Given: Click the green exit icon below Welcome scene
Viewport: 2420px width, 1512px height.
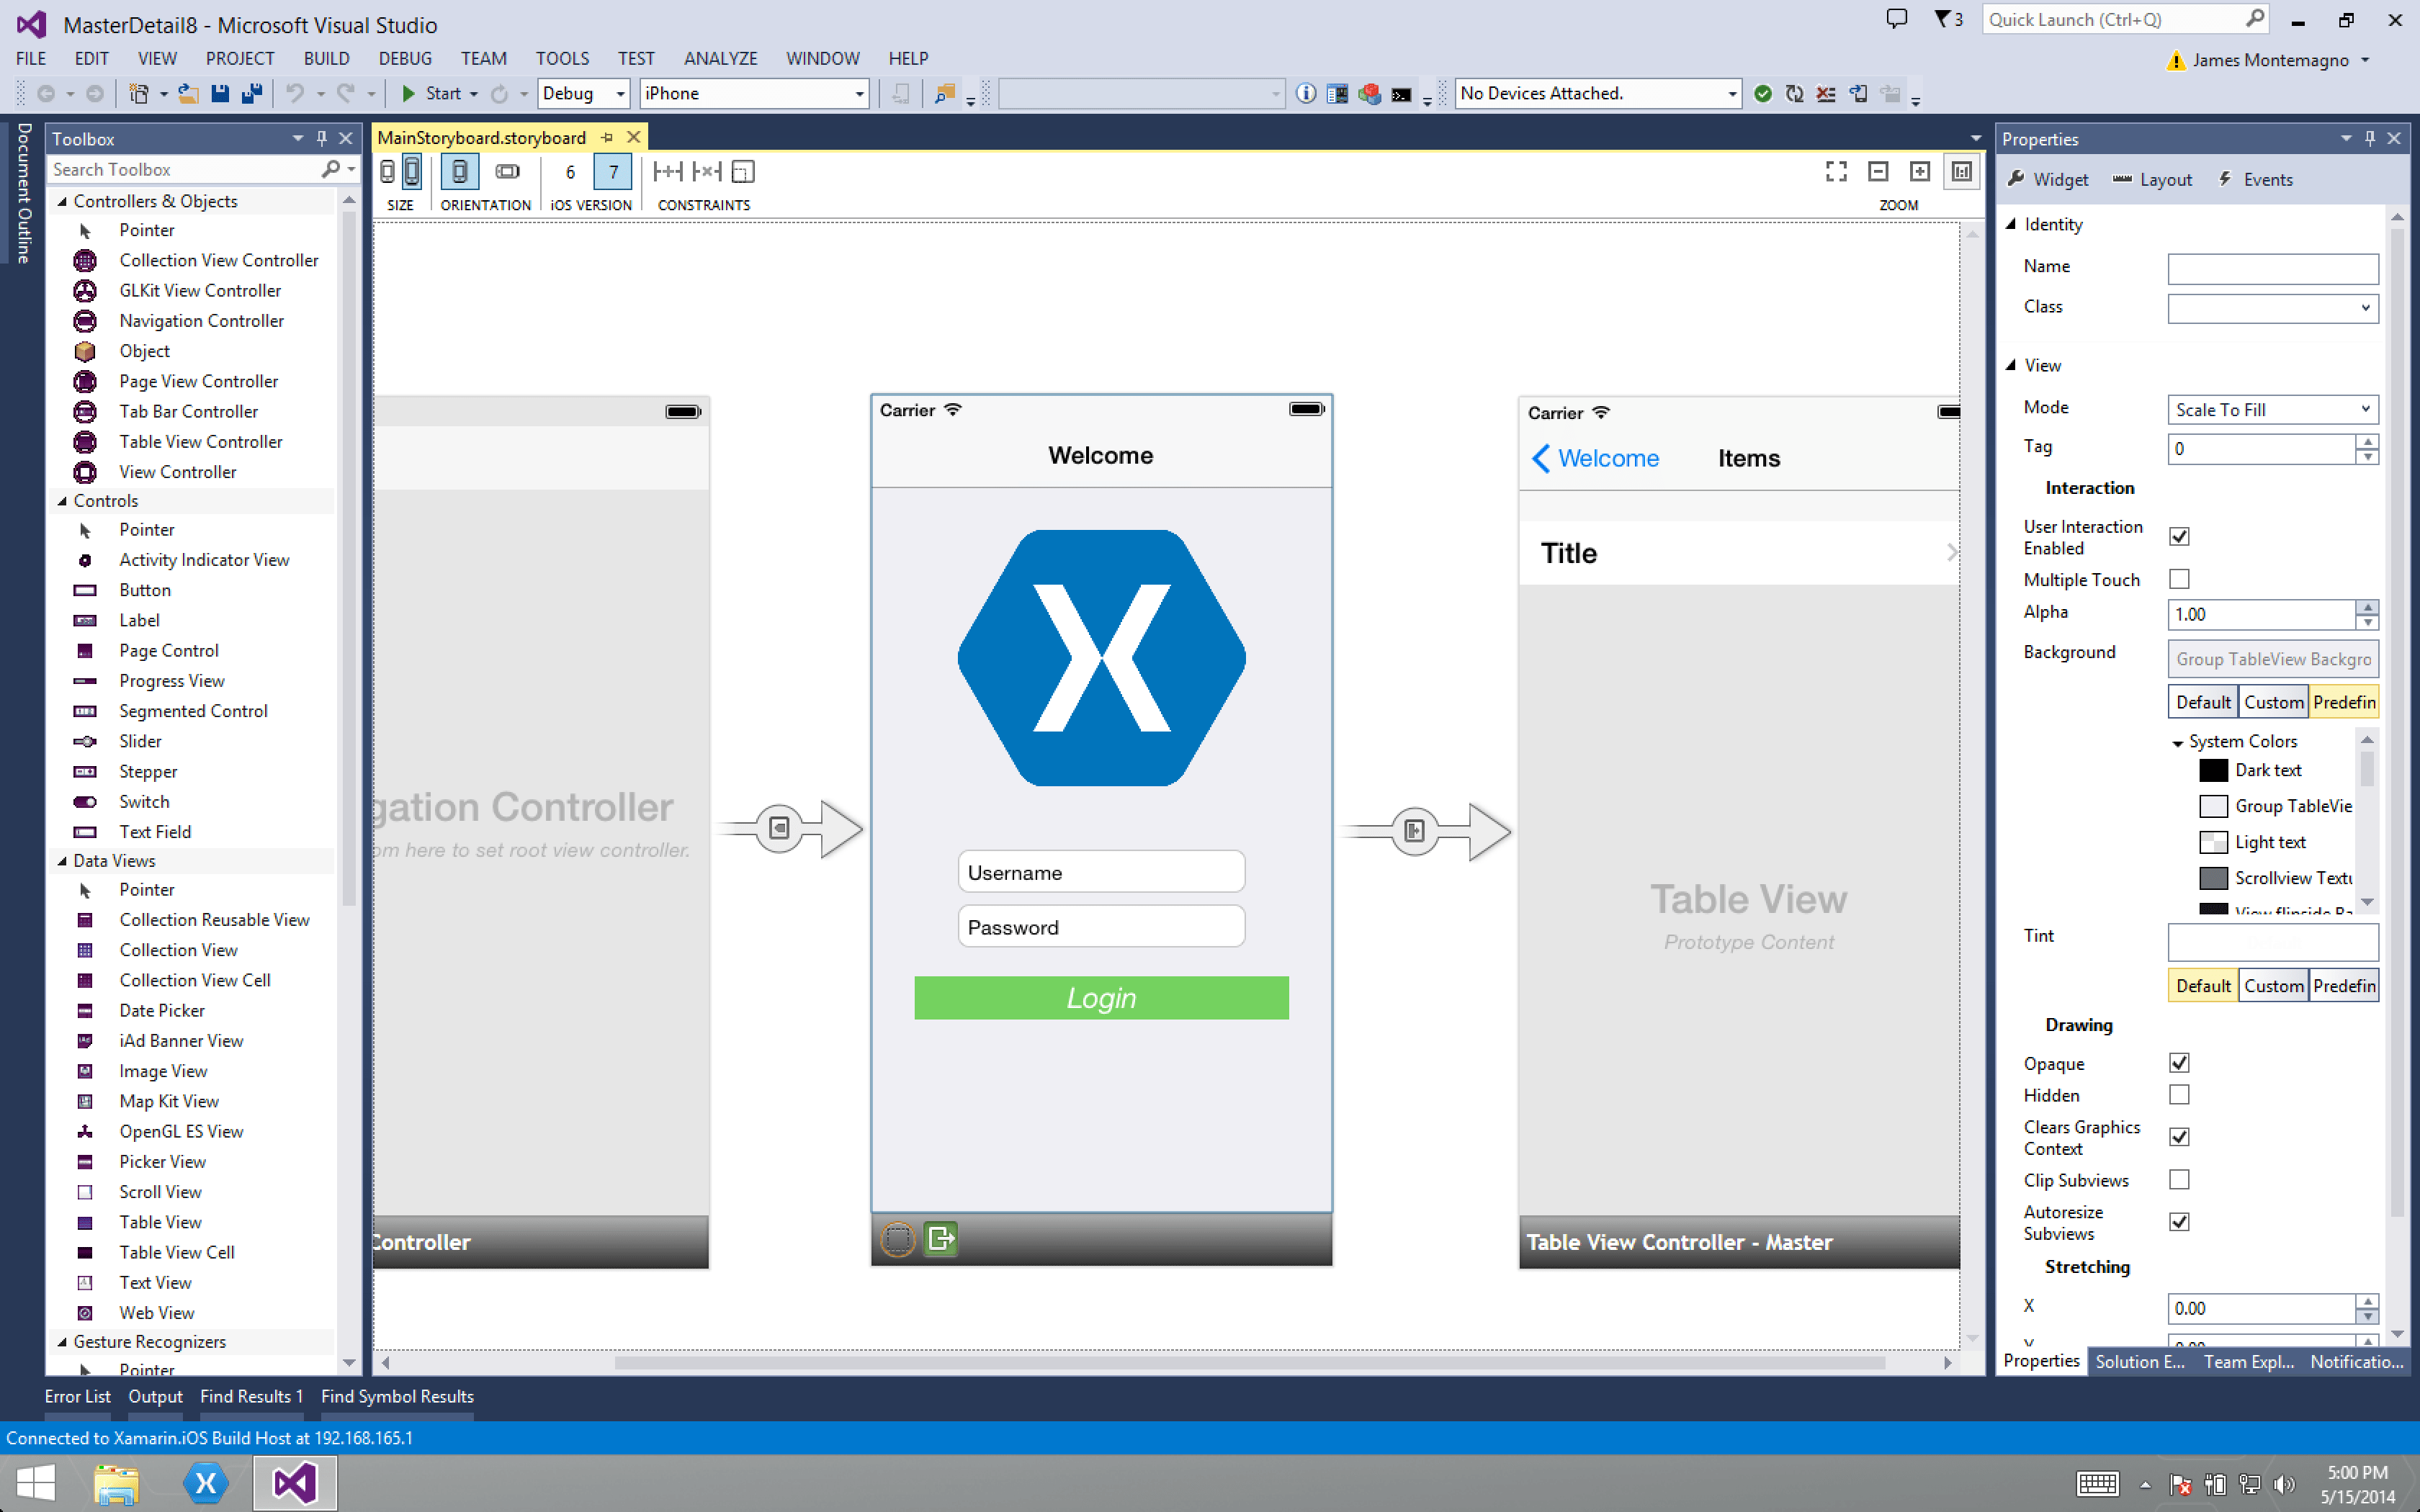Looking at the screenshot, I should 940,1239.
